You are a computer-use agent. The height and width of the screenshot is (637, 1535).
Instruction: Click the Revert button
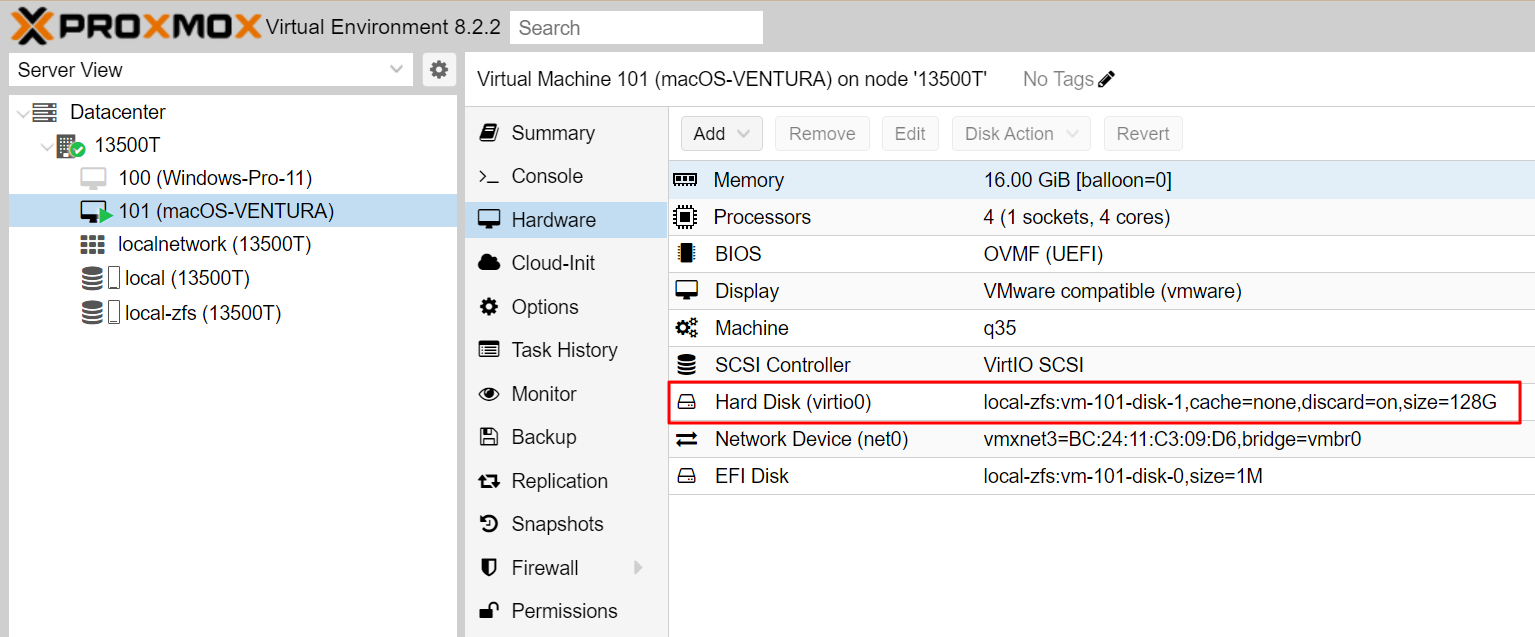(1143, 134)
